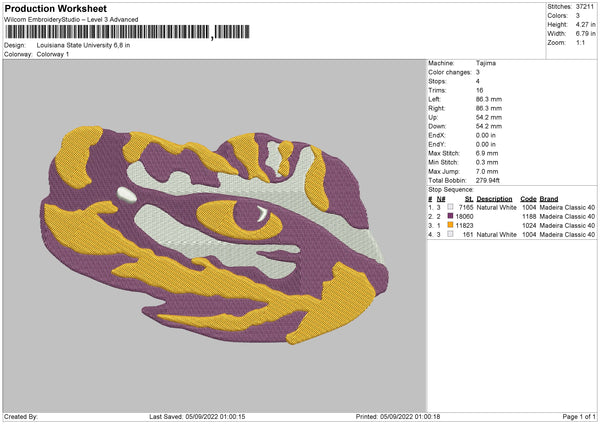
Task: Click the 'St.' column header
Action: [469, 199]
